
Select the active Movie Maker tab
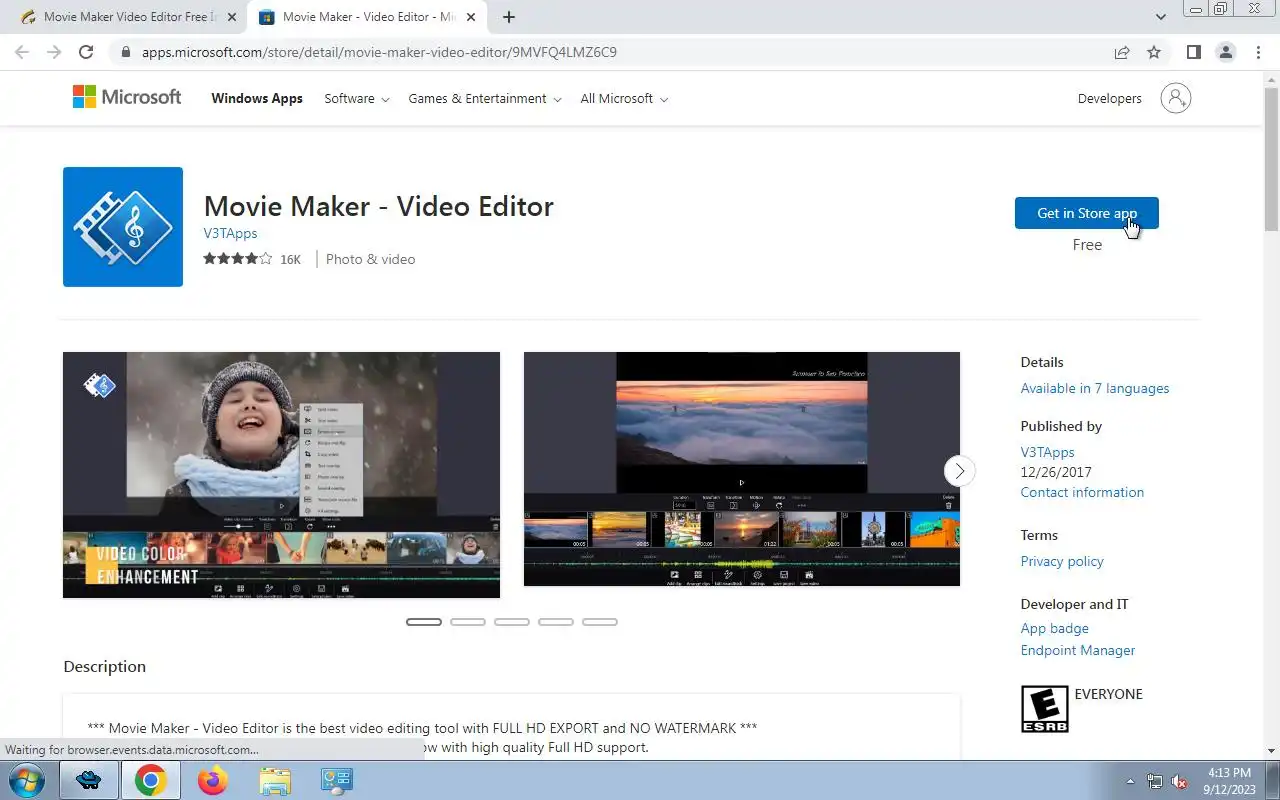[366, 17]
